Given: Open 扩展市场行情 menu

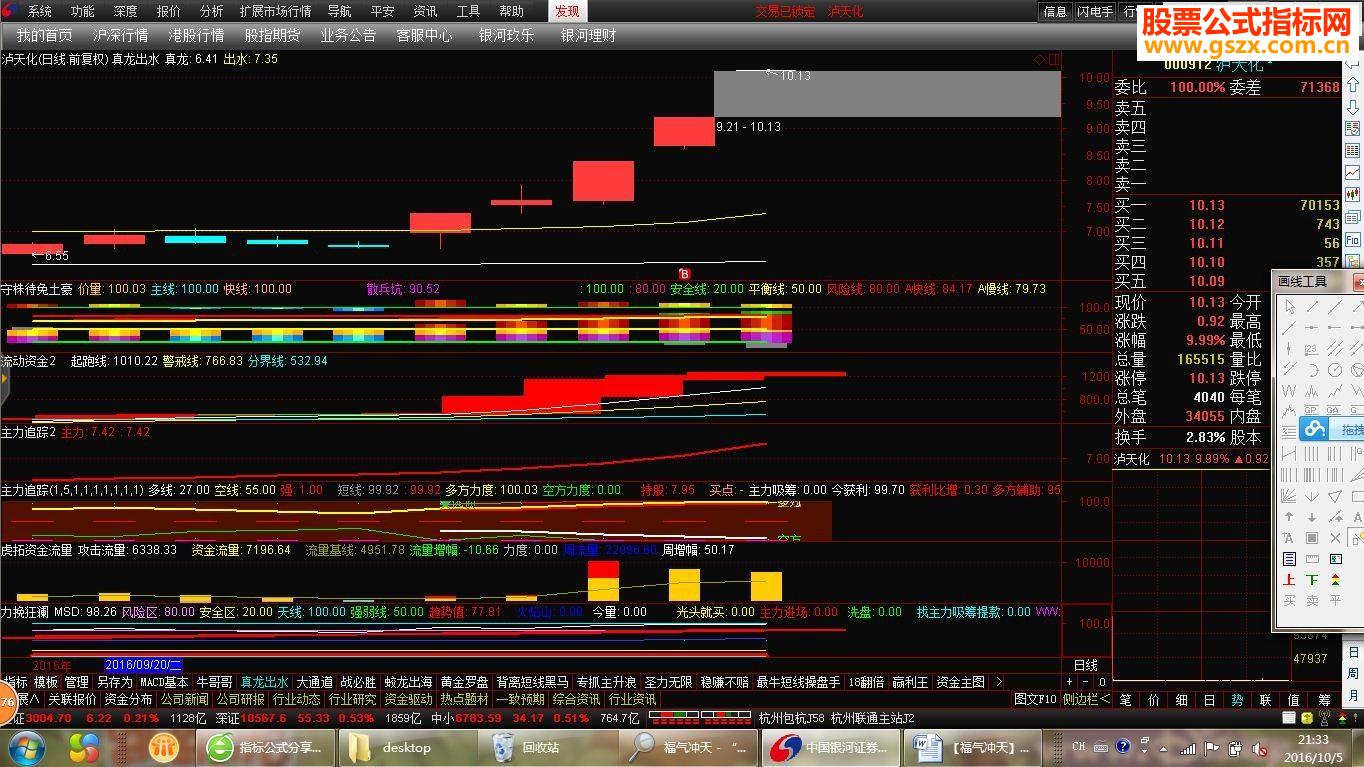Looking at the screenshot, I should (275, 11).
